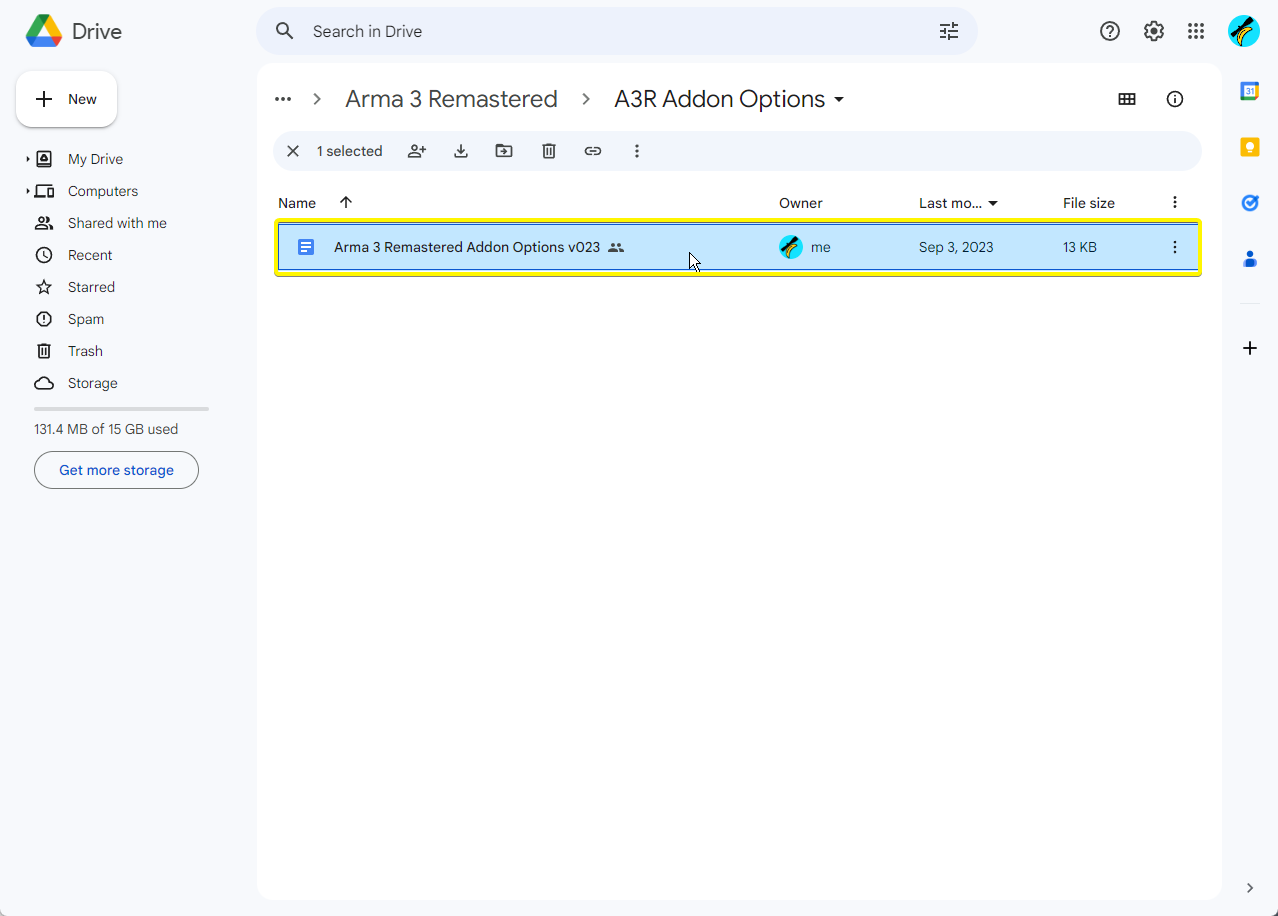Open column options three-dot menu in header
Image resolution: width=1278 pixels, height=916 pixels.
(1175, 203)
